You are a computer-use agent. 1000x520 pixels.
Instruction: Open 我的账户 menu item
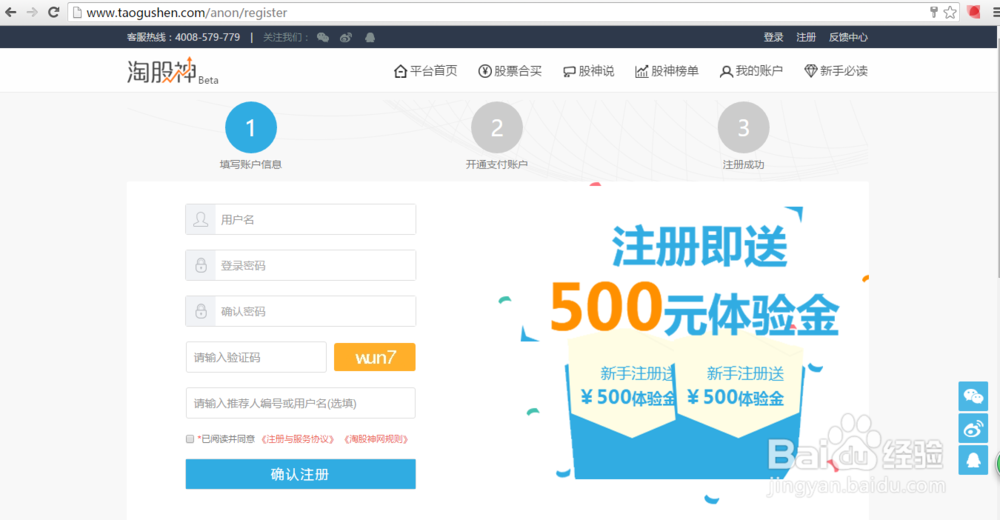click(751, 71)
